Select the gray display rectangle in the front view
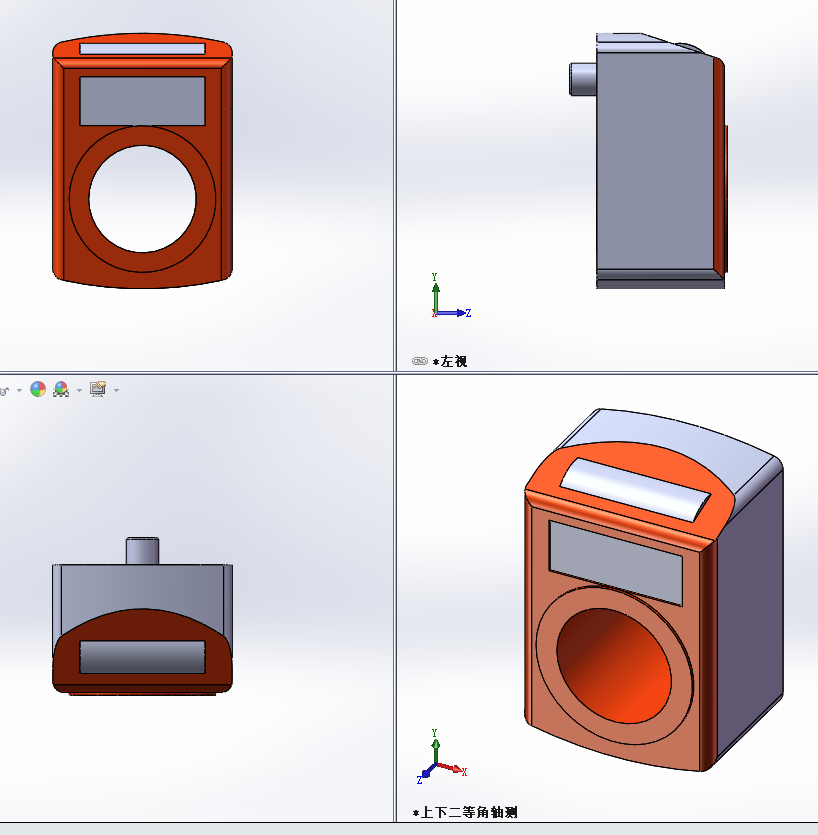818x835 pixels. tap(142, 101)
